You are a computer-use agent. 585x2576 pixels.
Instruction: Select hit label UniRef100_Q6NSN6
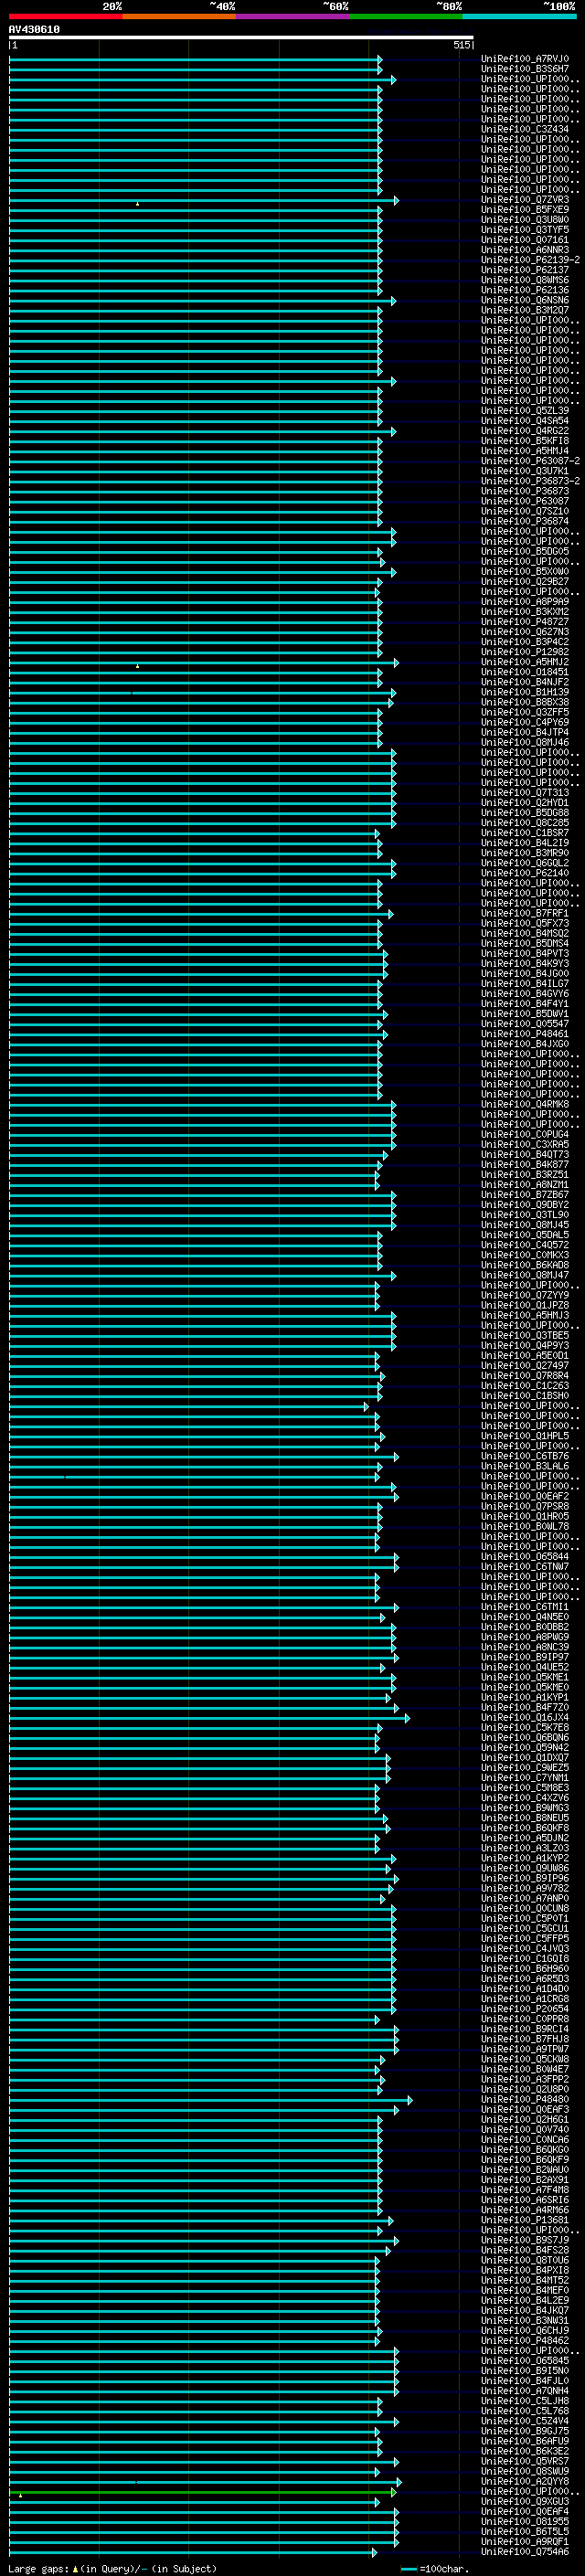(x=525, y=300)
